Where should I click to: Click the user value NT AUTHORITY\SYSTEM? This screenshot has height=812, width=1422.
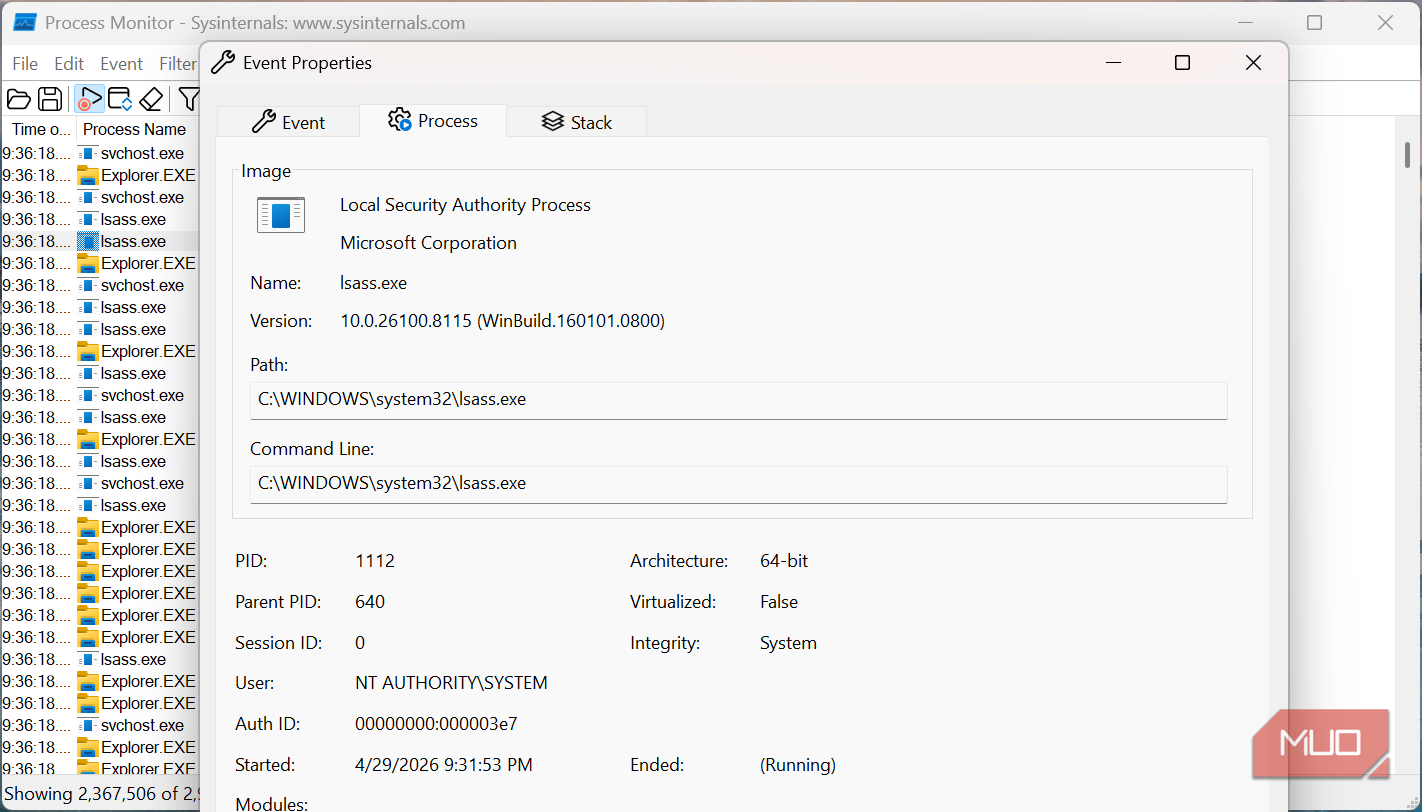pyautogui.click(x=451, y=684)
